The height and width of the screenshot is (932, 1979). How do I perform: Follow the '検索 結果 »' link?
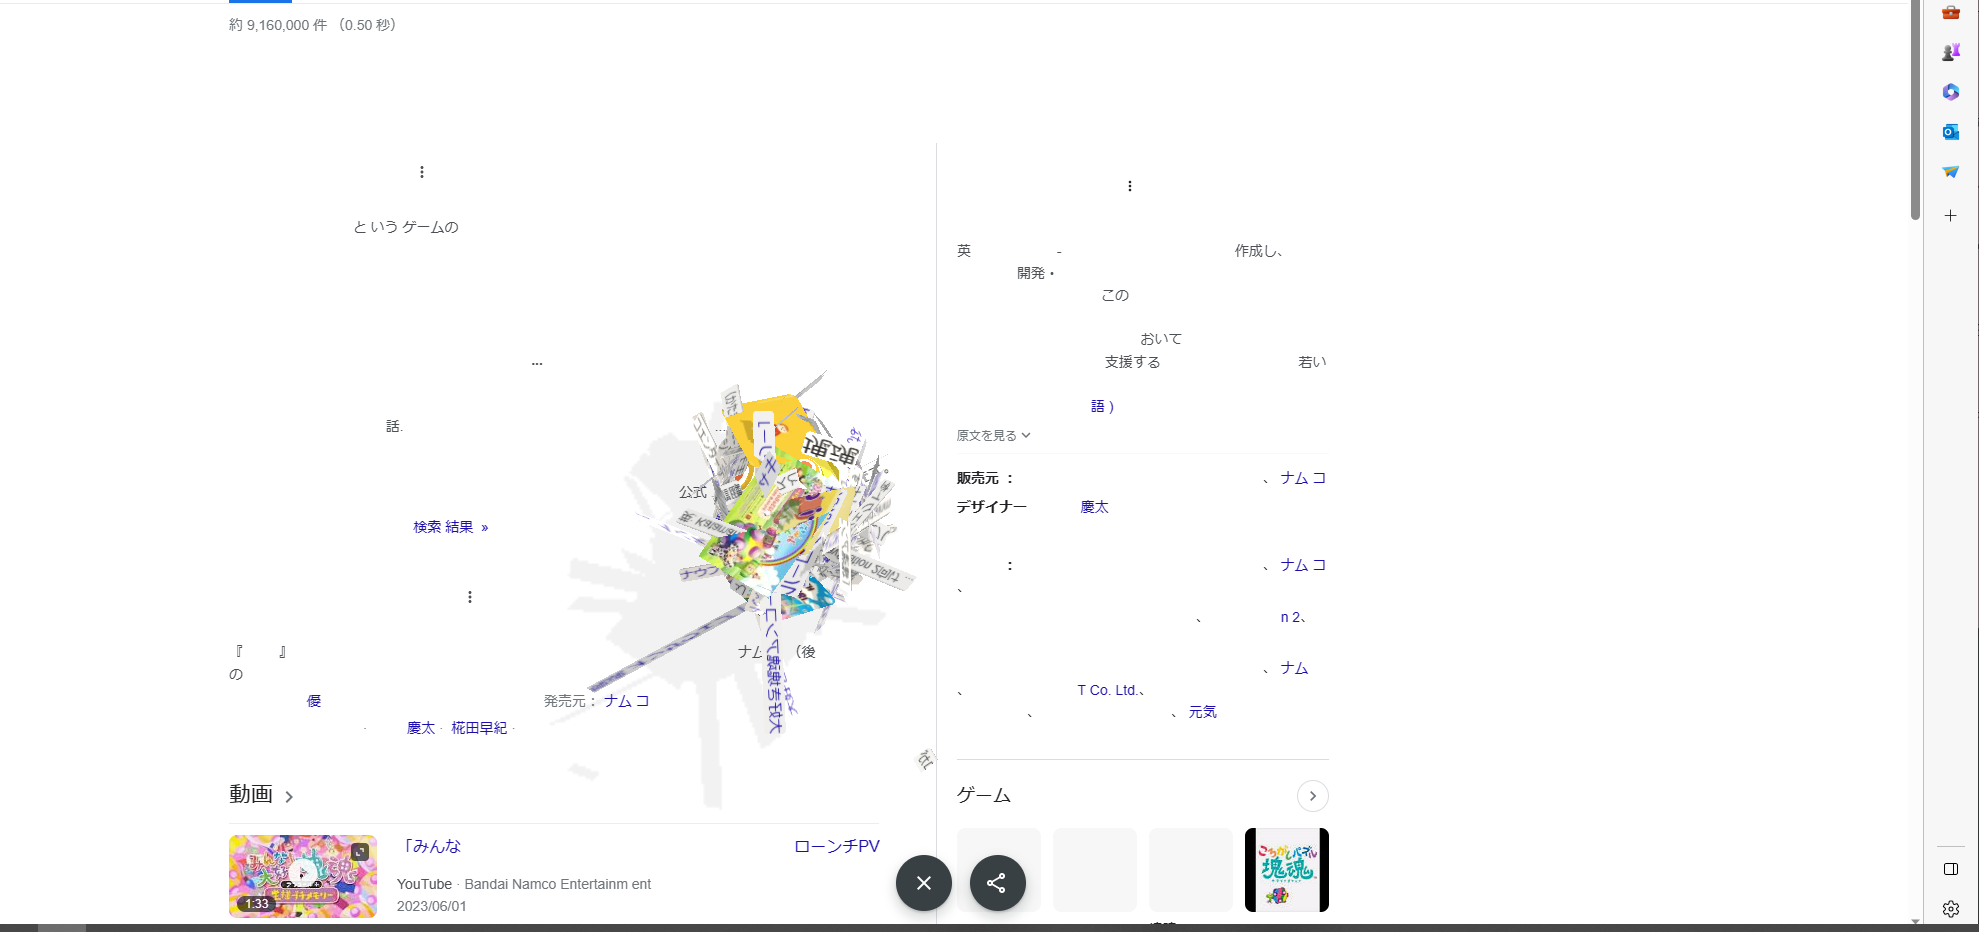pos(451,527)
